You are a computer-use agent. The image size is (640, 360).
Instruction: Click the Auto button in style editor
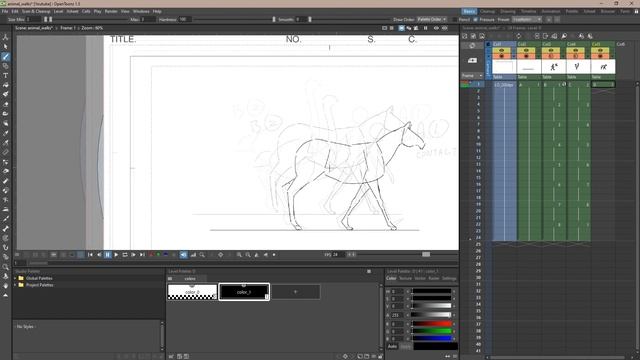click(x=392, y=347)
